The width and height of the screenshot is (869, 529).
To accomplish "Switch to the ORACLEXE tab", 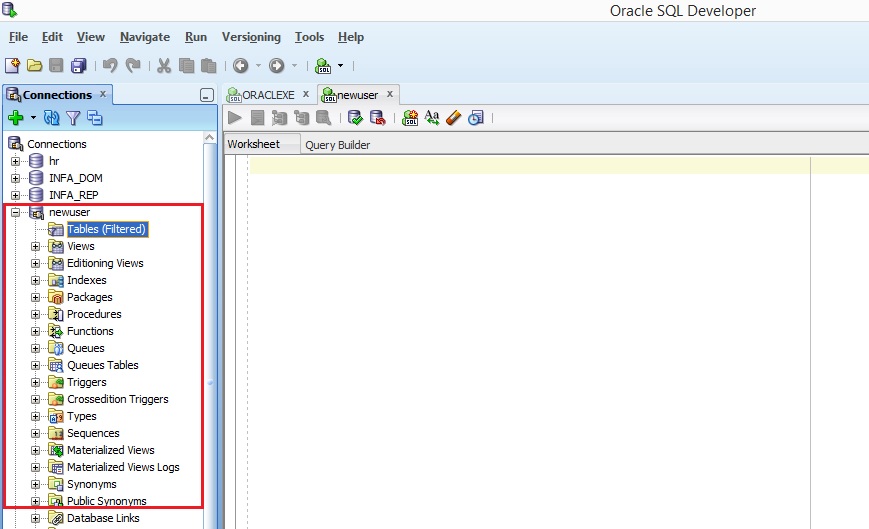I will 268,95.
